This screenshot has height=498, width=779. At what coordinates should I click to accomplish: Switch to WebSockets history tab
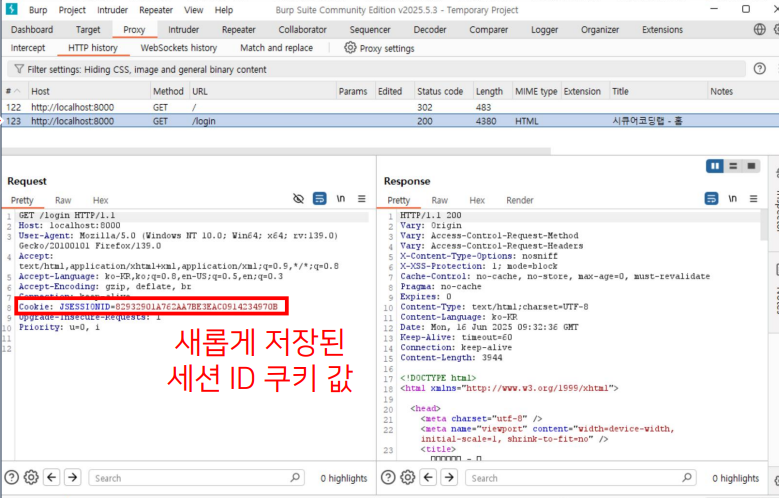pos(178,48)
